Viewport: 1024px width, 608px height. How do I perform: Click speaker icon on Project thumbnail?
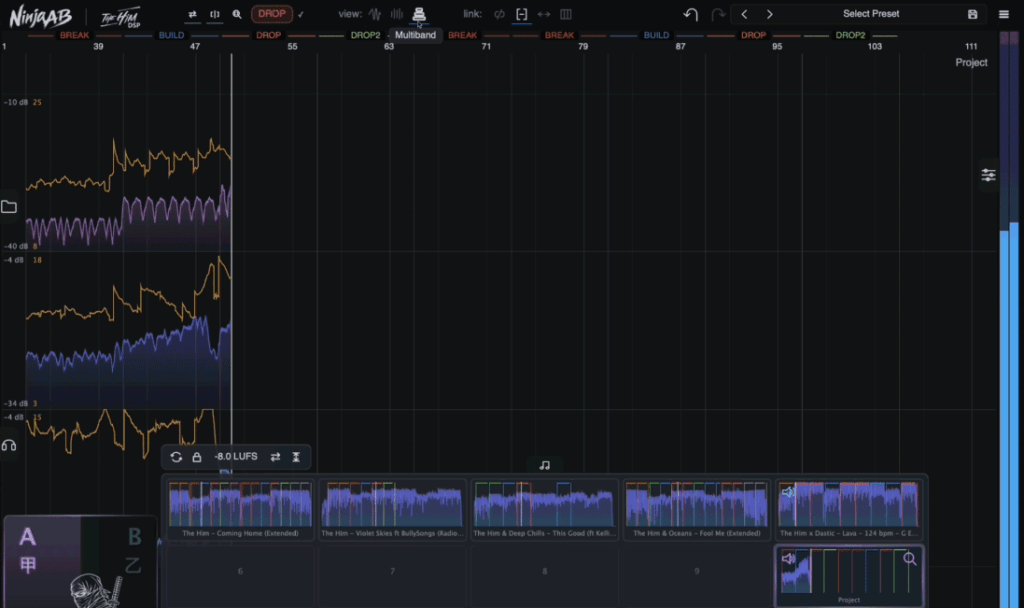pyautogui.click(x=788, y=558)
